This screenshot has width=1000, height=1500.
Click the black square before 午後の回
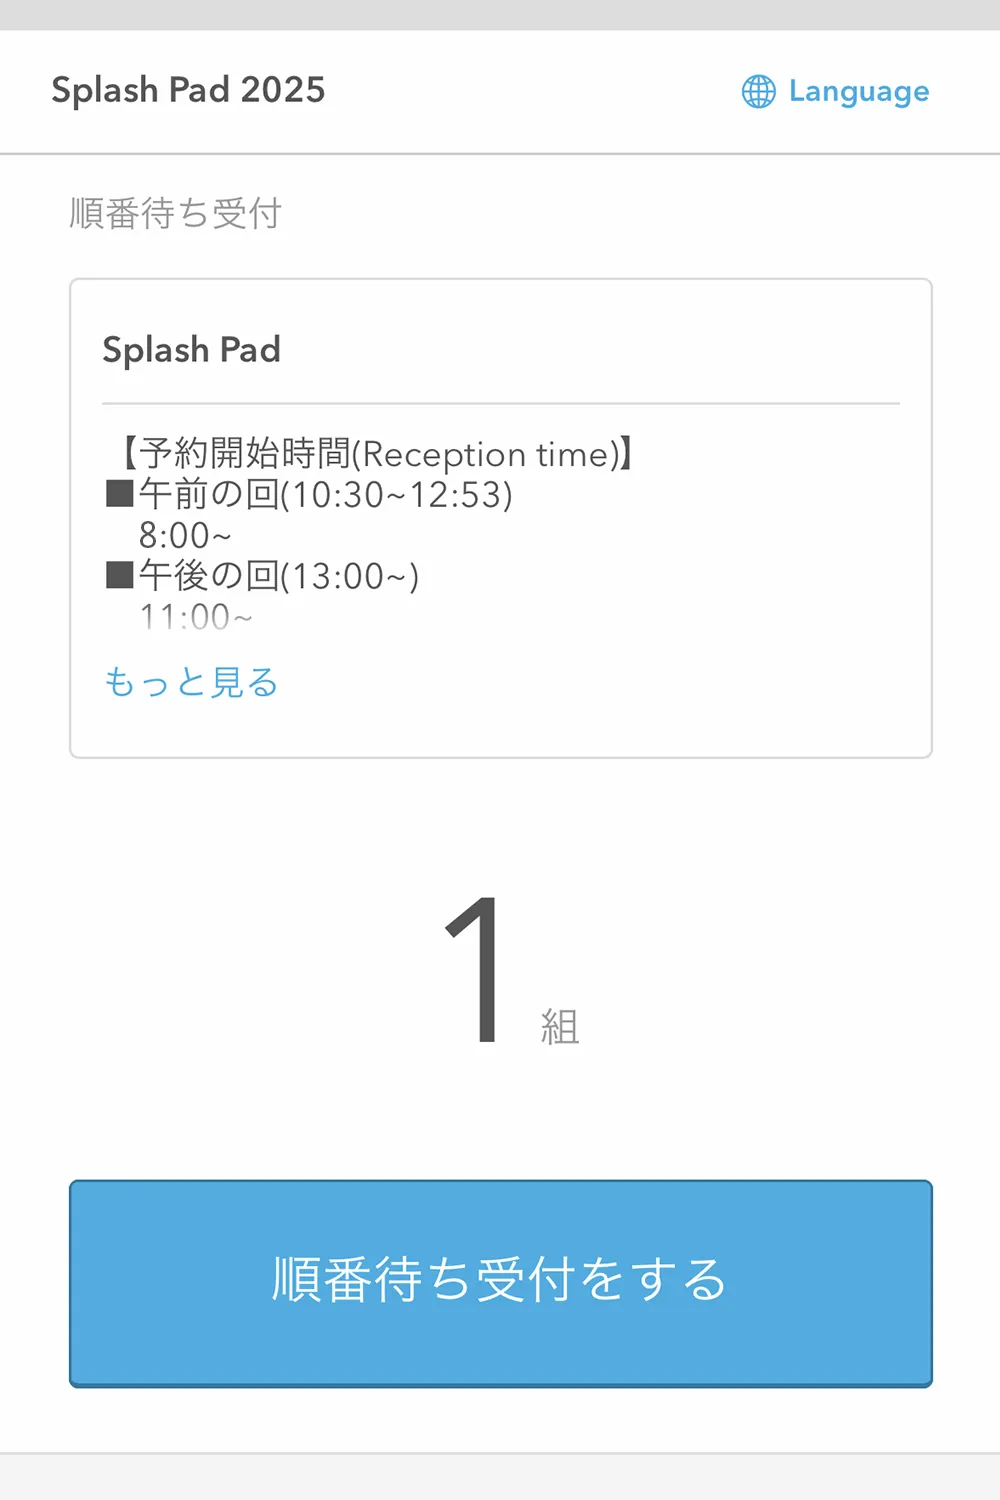point(120,575)
